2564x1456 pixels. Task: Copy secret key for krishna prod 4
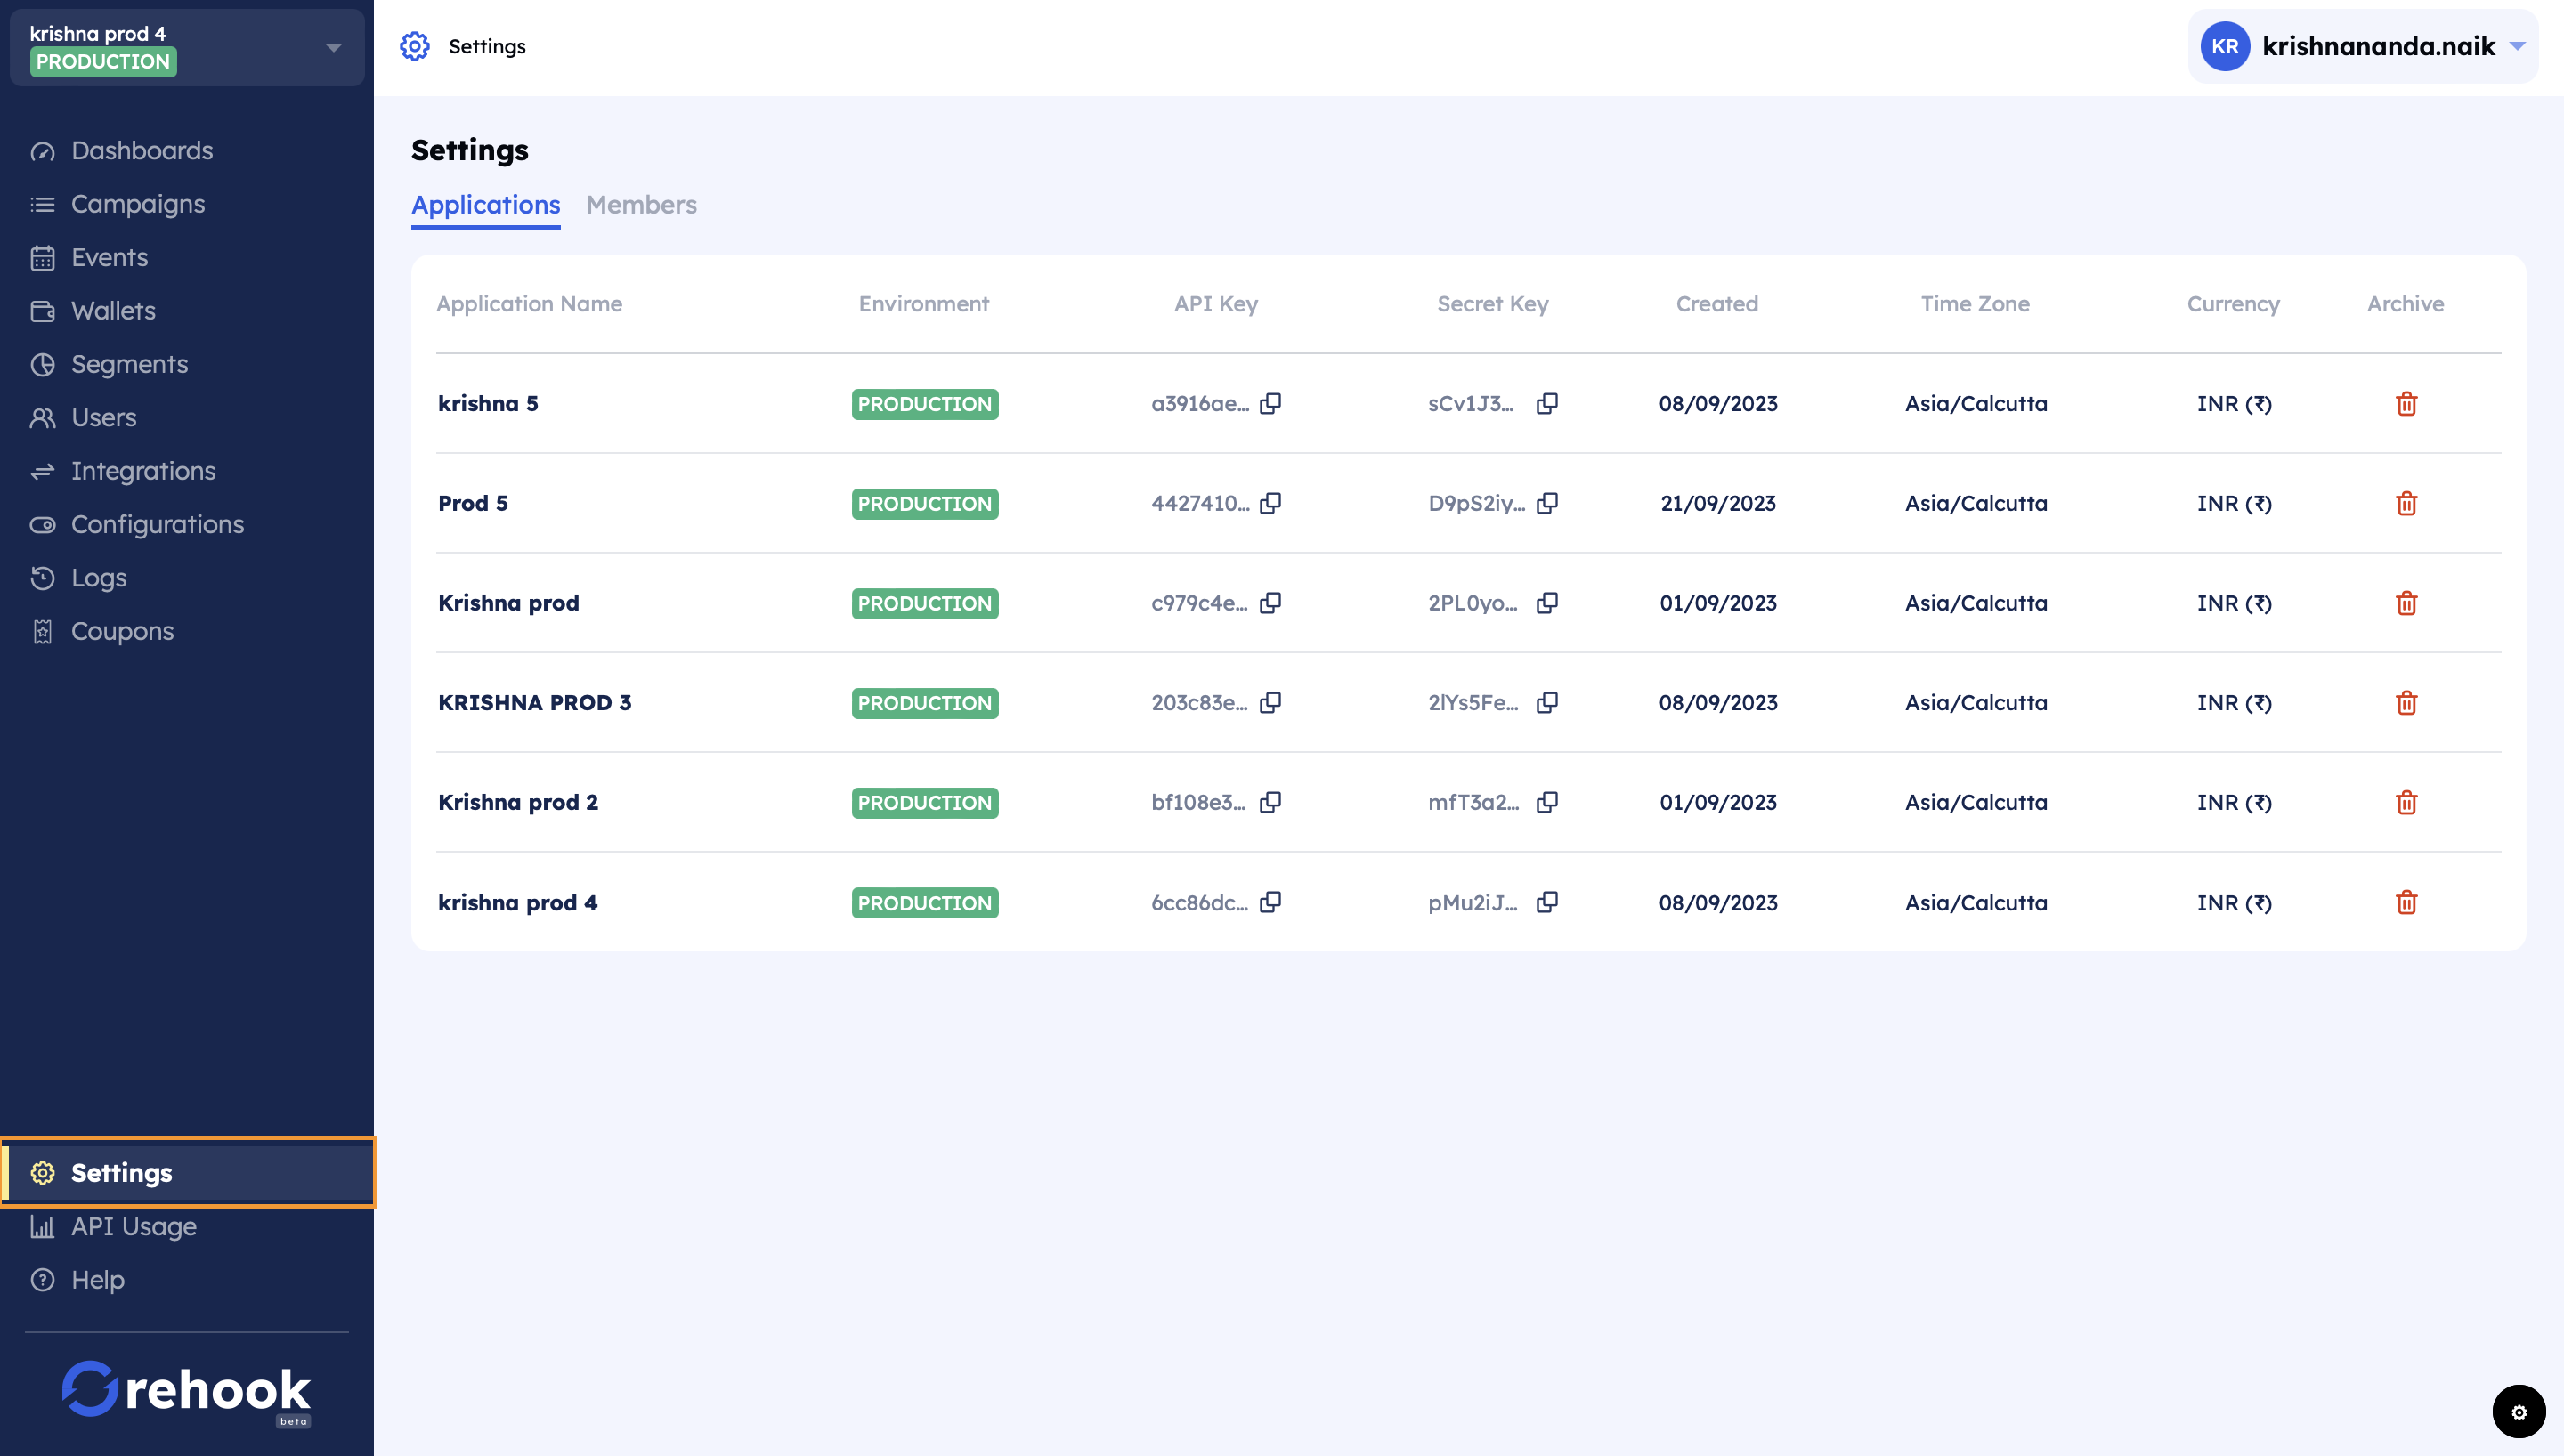(x=1547, y=902)
